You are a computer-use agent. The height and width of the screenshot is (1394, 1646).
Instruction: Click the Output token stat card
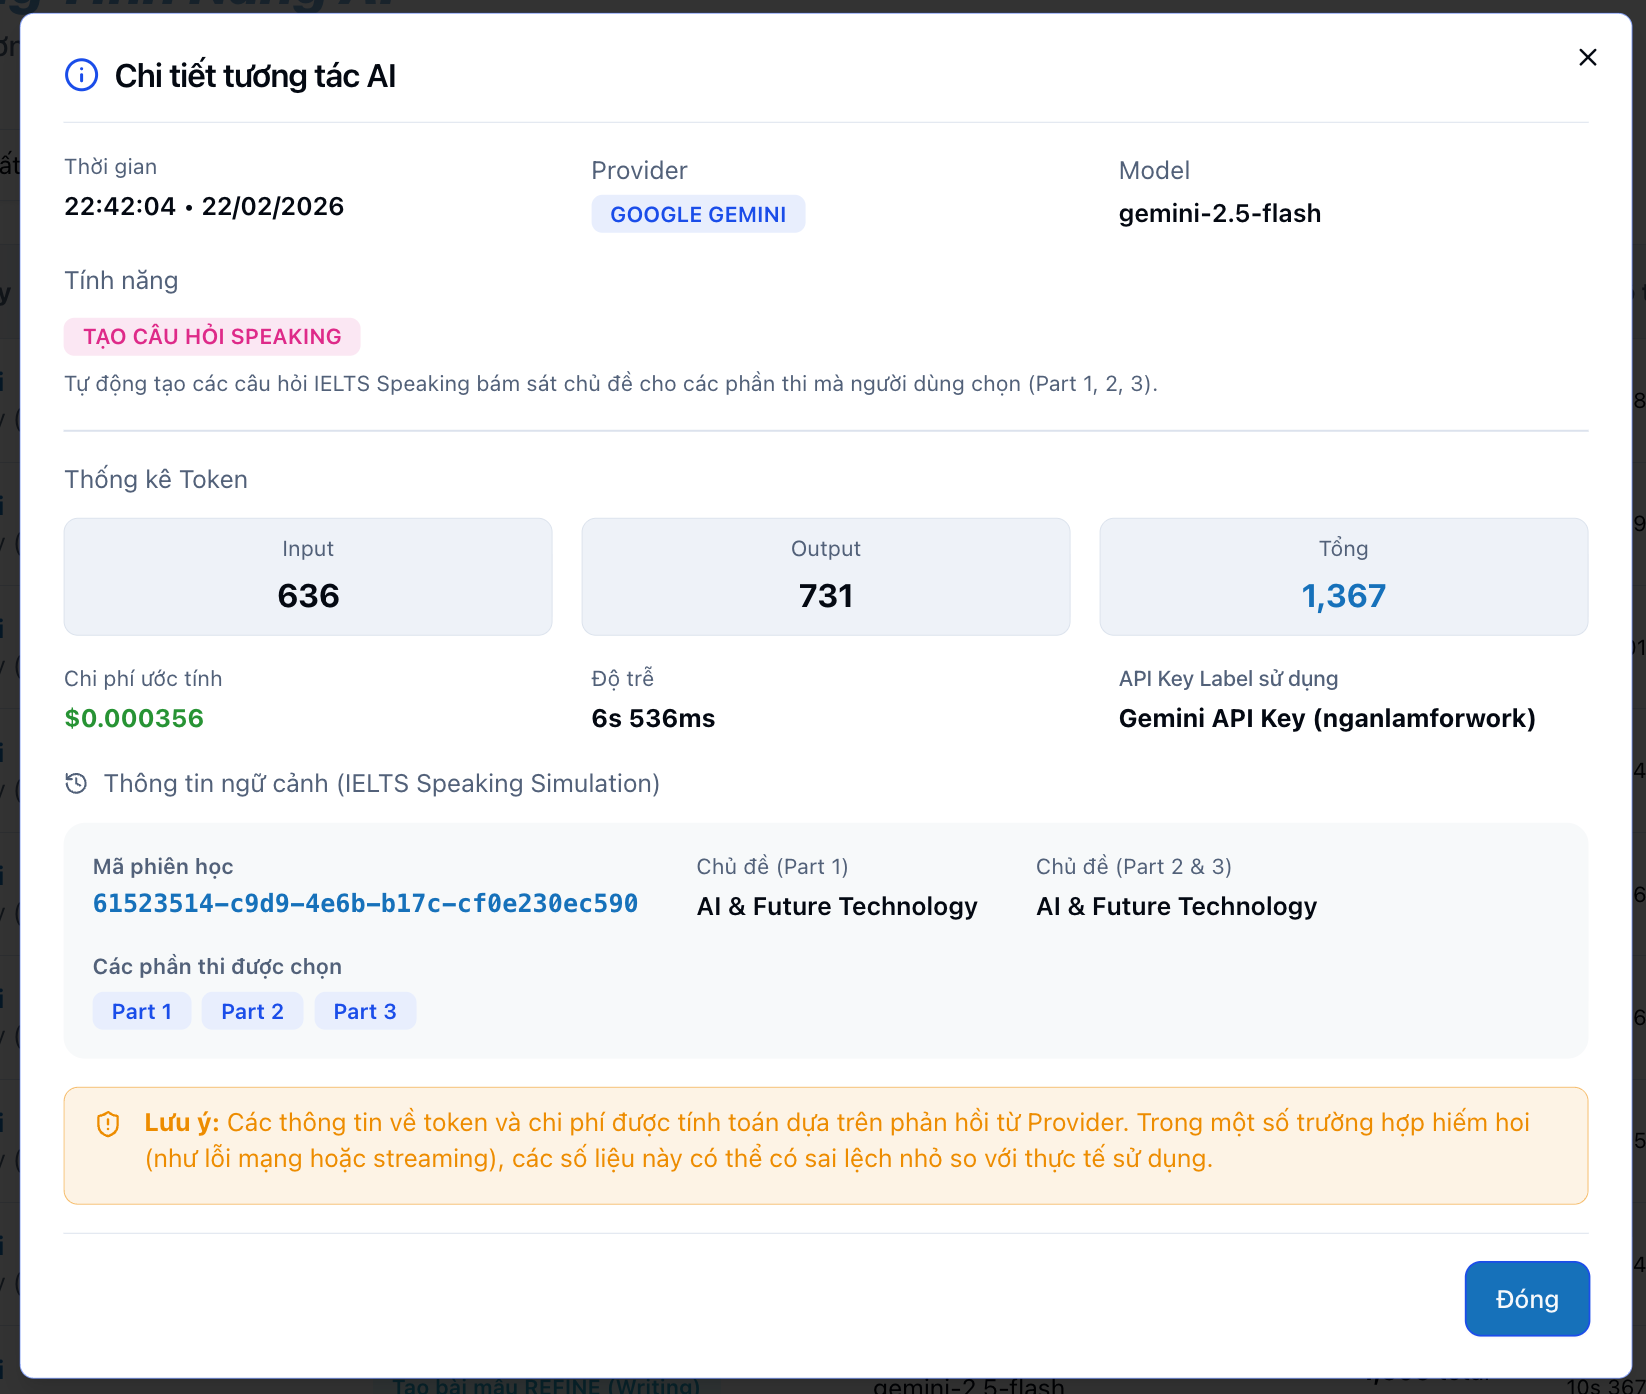click(x=825, y=576)
